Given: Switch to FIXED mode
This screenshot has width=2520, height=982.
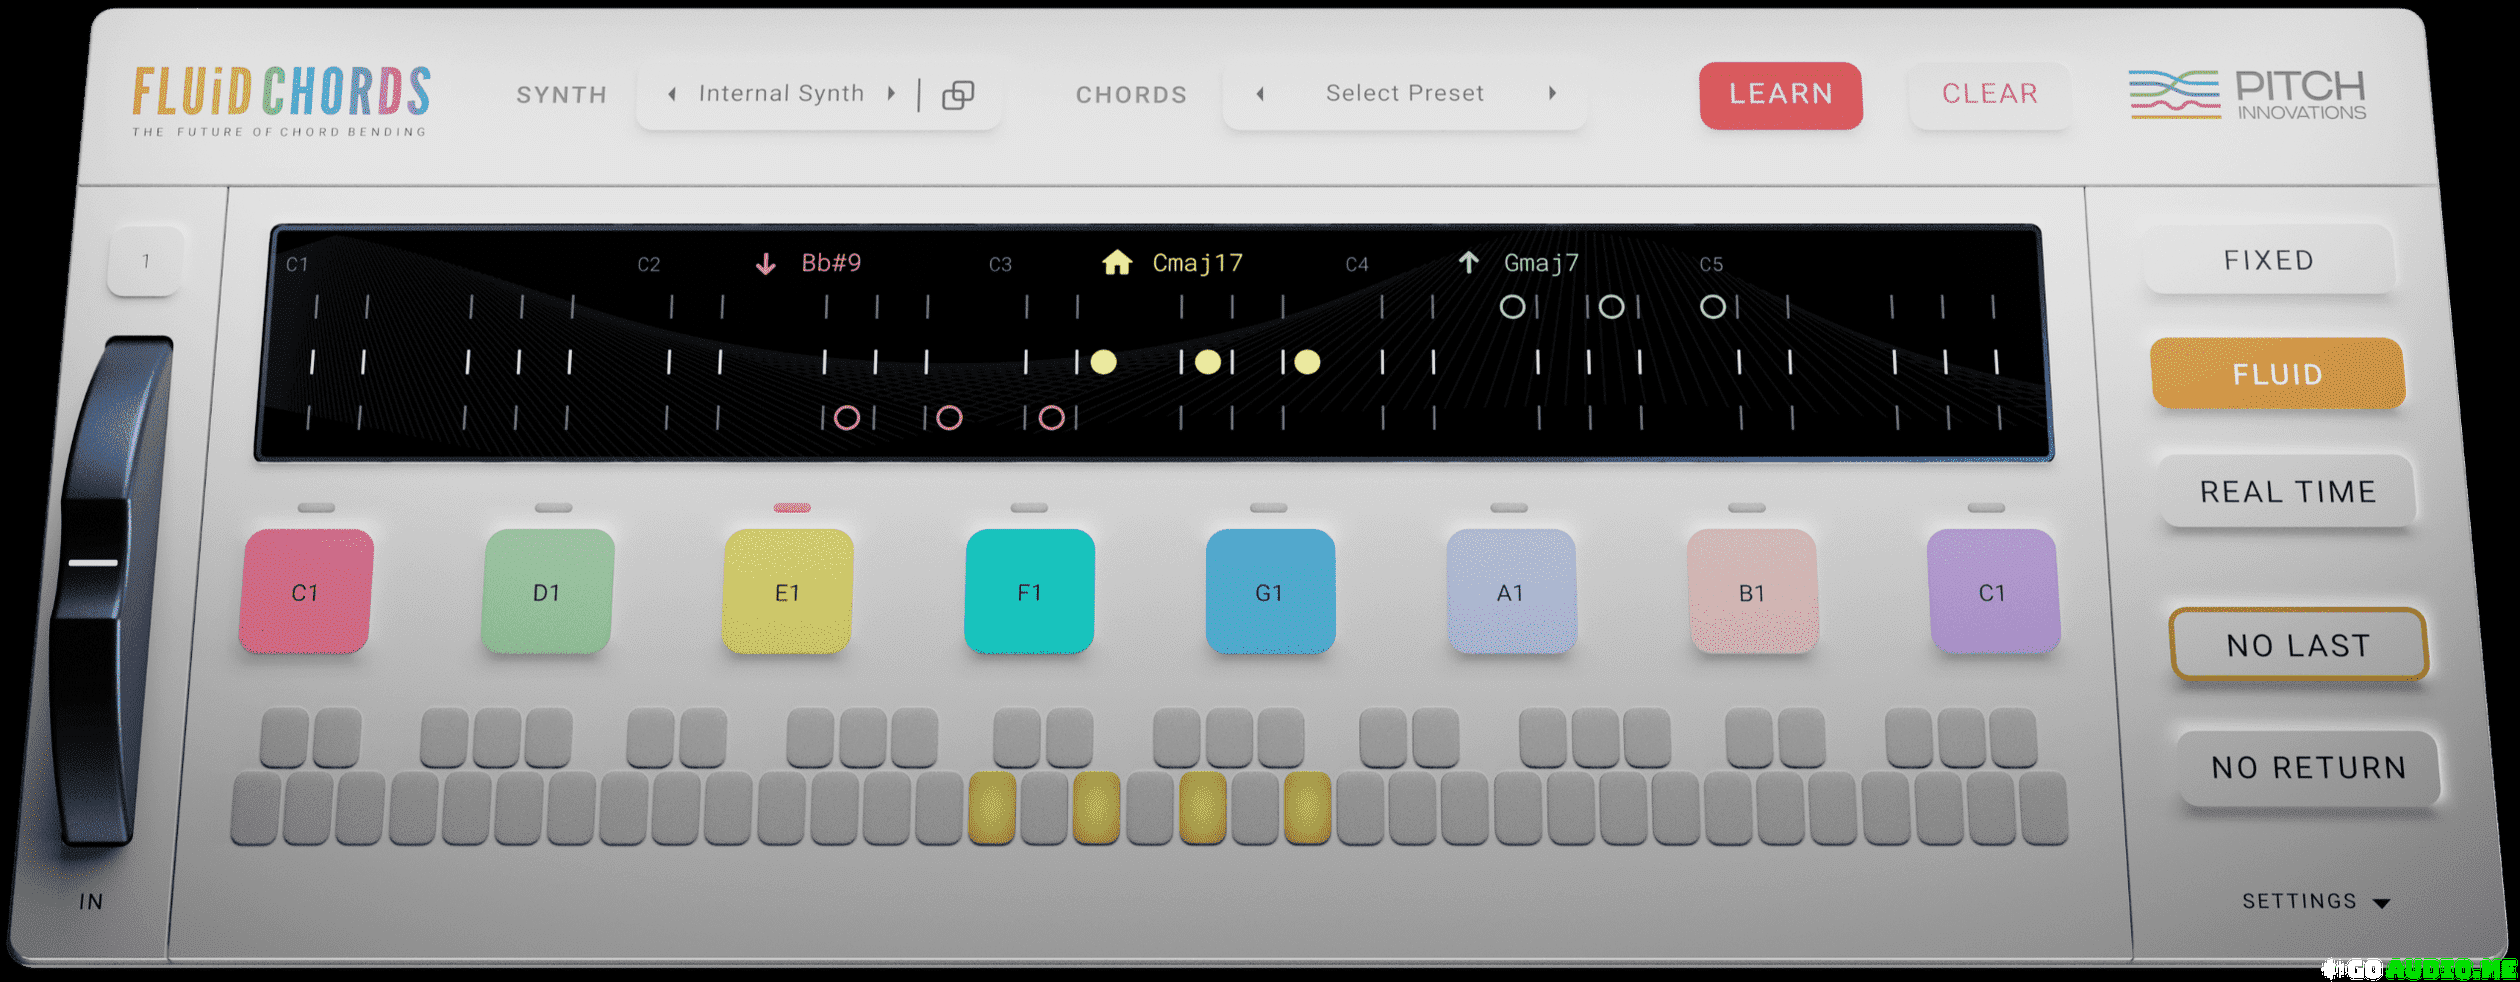Looking at the screenshot, I should coord(2269,260).
